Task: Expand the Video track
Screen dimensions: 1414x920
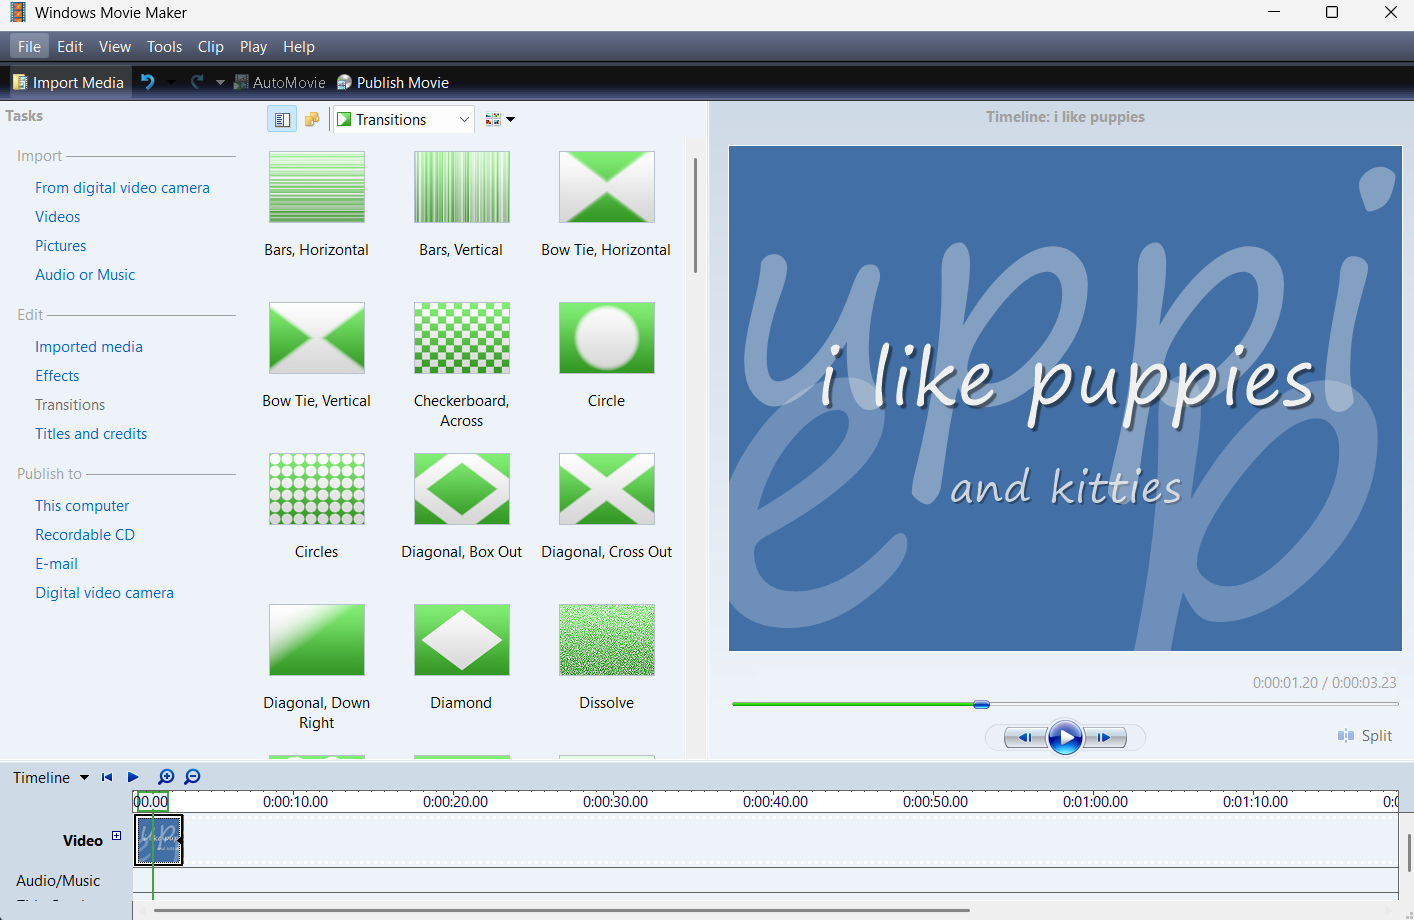Action: (116, 835)
